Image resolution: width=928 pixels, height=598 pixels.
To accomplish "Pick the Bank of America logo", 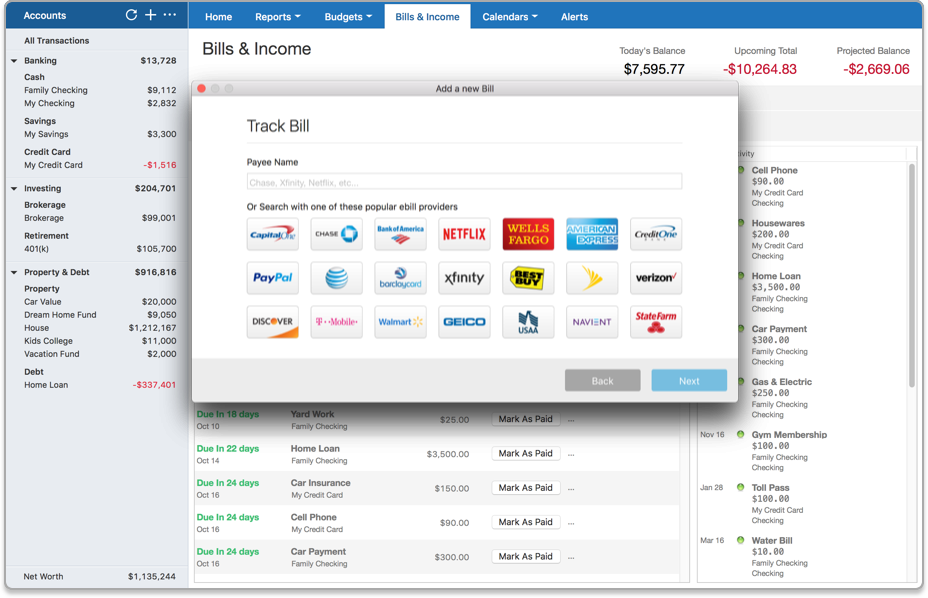I will tap(401, 234).
